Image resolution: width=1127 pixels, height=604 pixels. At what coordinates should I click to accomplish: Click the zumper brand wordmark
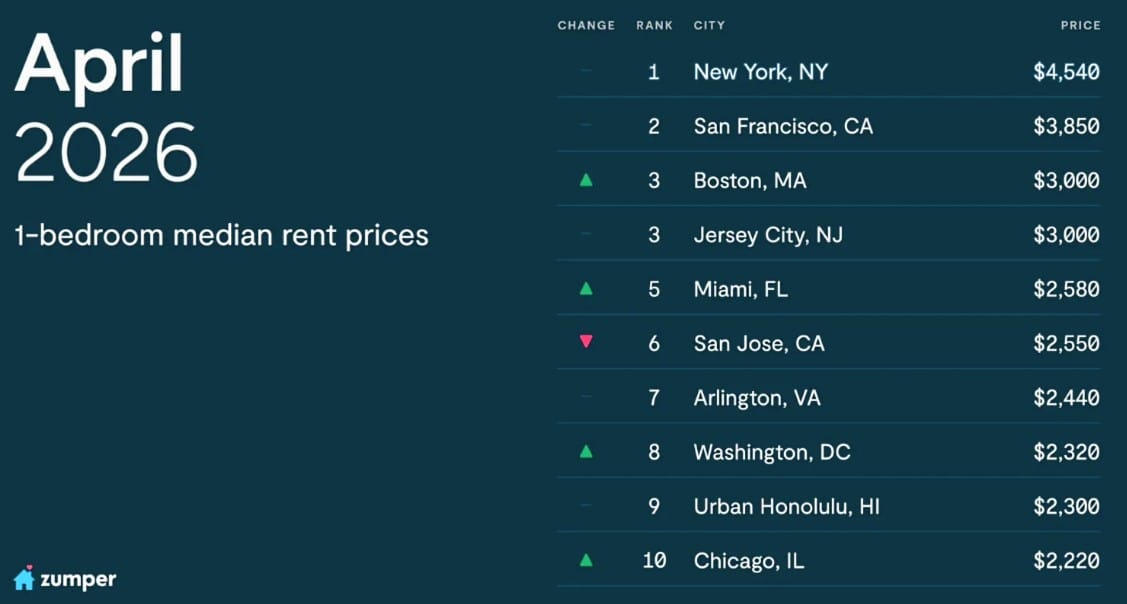click(78, 579)
